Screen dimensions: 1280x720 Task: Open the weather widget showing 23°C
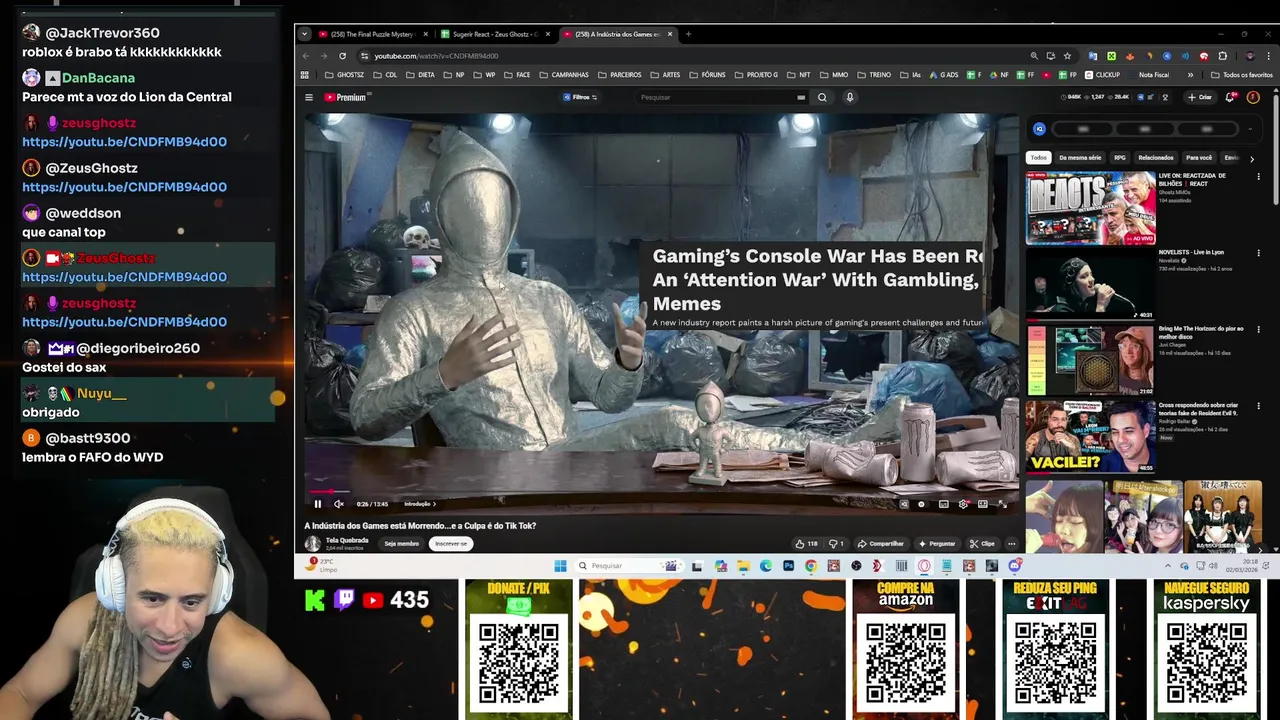click(x=322, y=565)
